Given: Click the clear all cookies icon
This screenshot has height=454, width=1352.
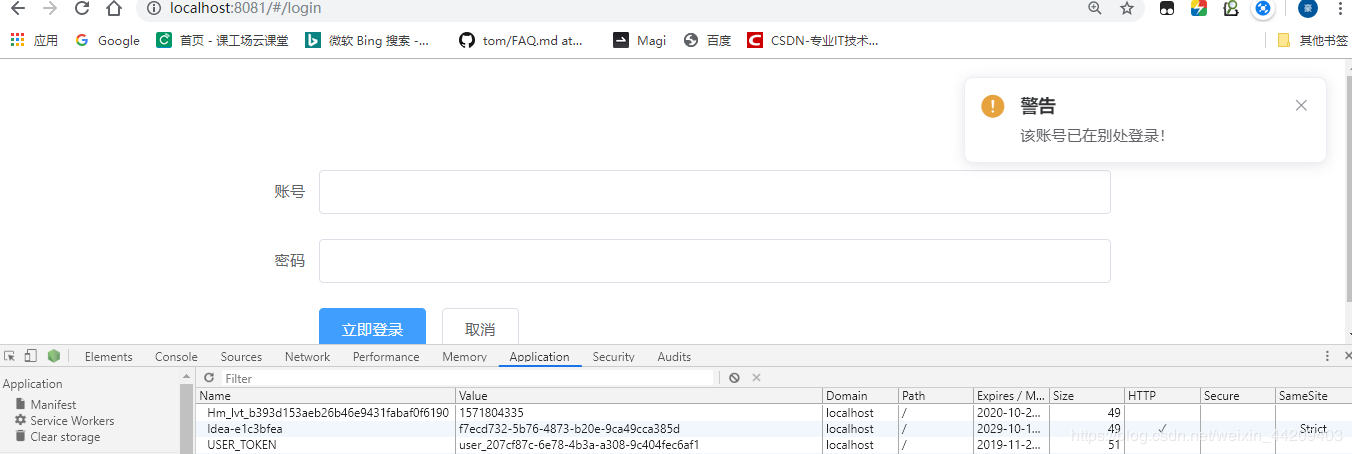Looking at the screenshot, I should 734,378.
